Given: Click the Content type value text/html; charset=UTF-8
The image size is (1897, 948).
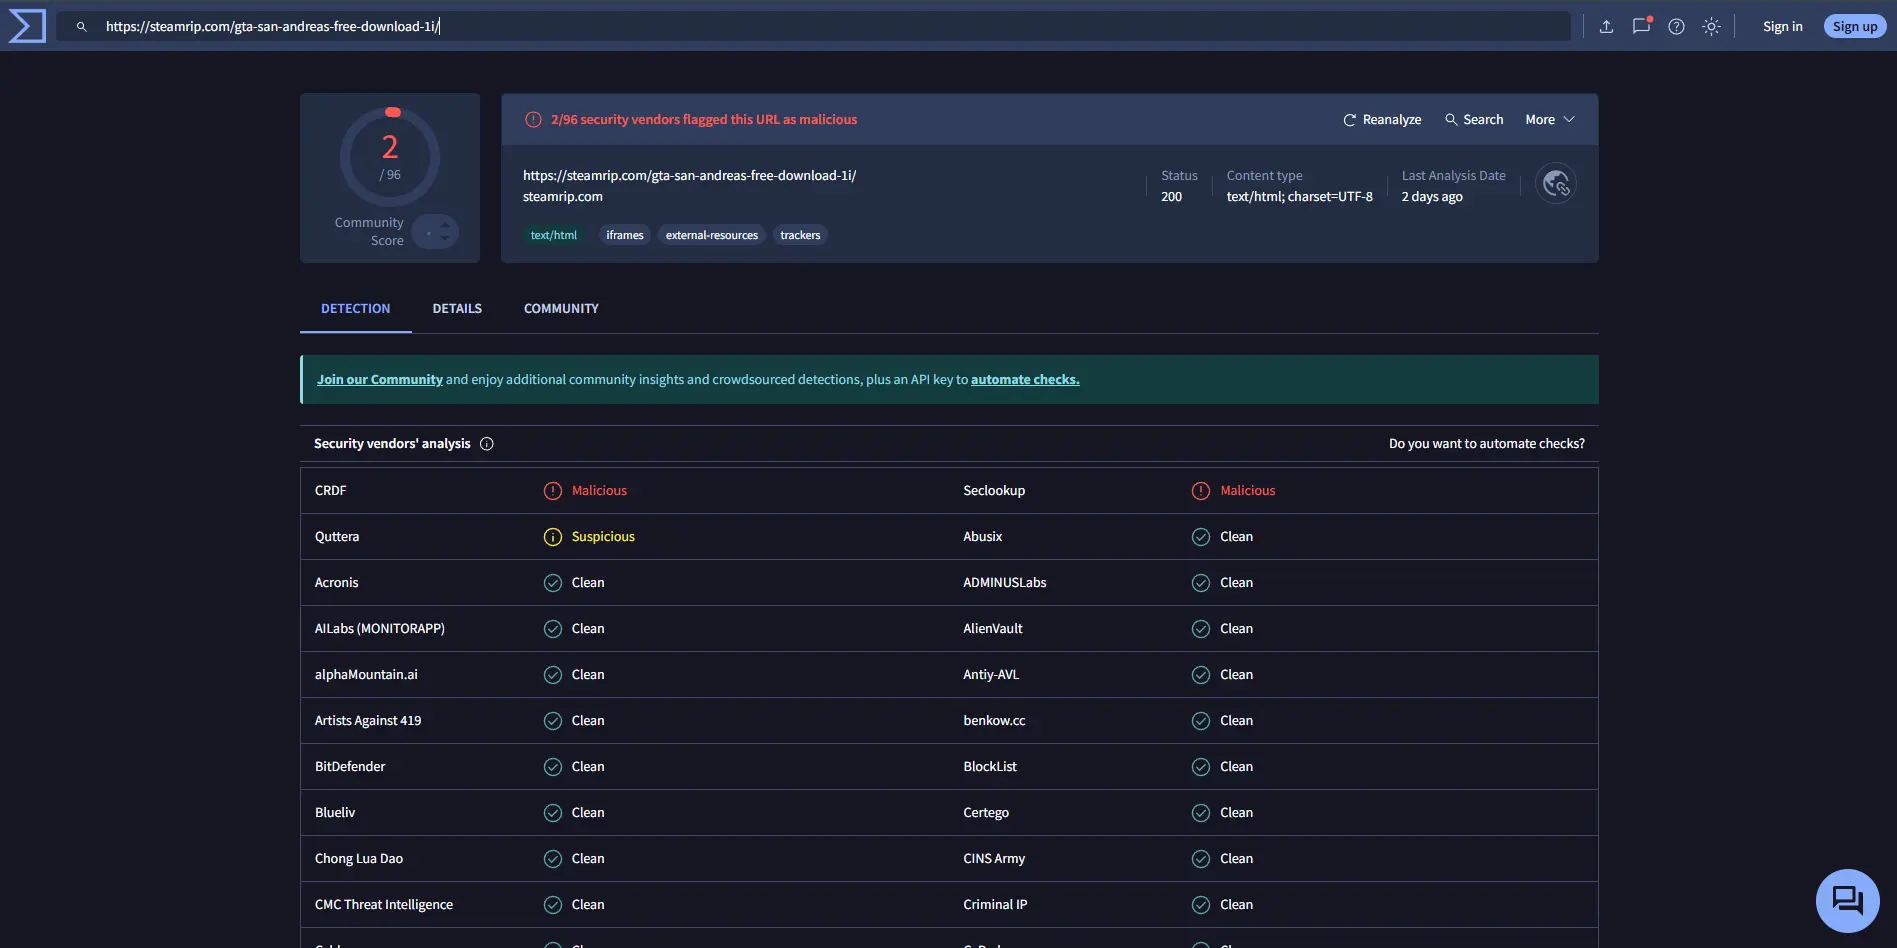Looking at the screenshot, I should [x=1299, y=197].
